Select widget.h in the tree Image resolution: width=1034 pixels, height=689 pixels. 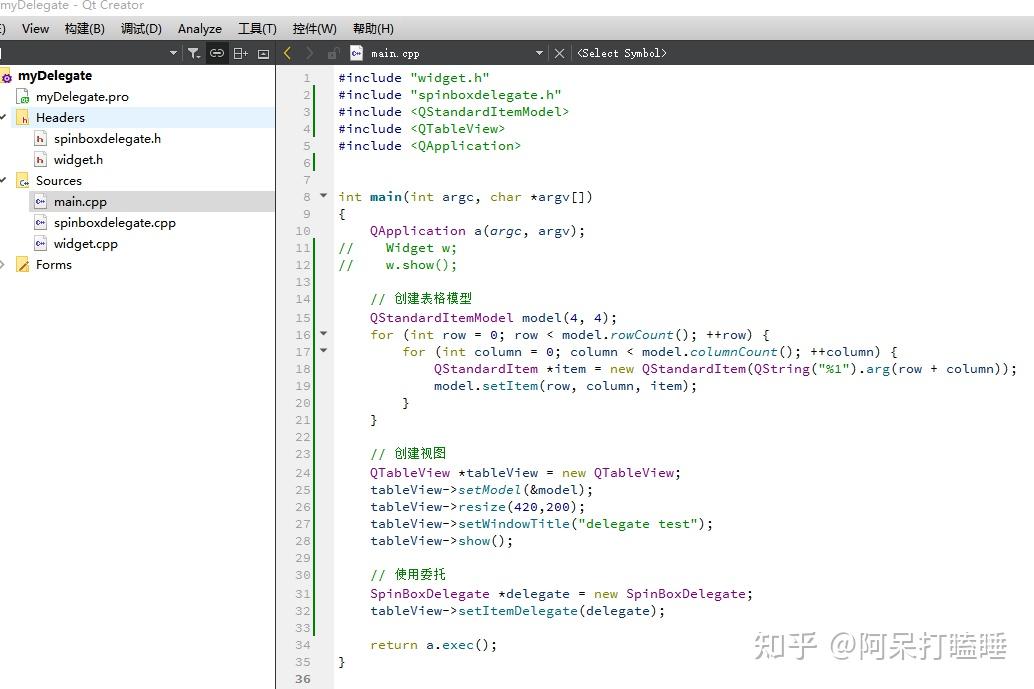point(78,160)
